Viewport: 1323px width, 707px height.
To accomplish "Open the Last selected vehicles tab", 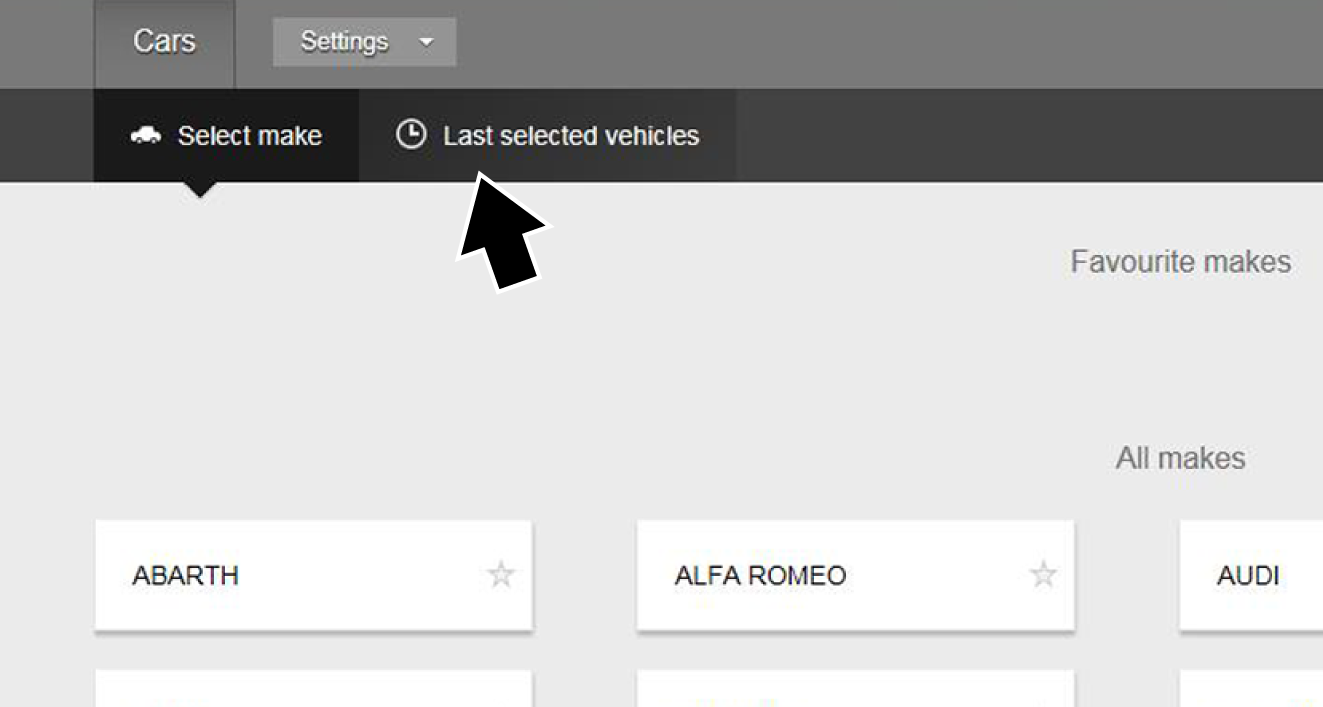I will coord(570,136).
